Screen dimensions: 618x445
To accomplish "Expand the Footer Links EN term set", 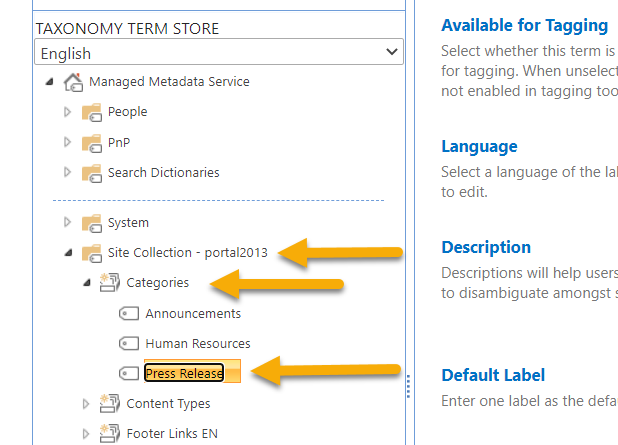I will tap(87, 434).
